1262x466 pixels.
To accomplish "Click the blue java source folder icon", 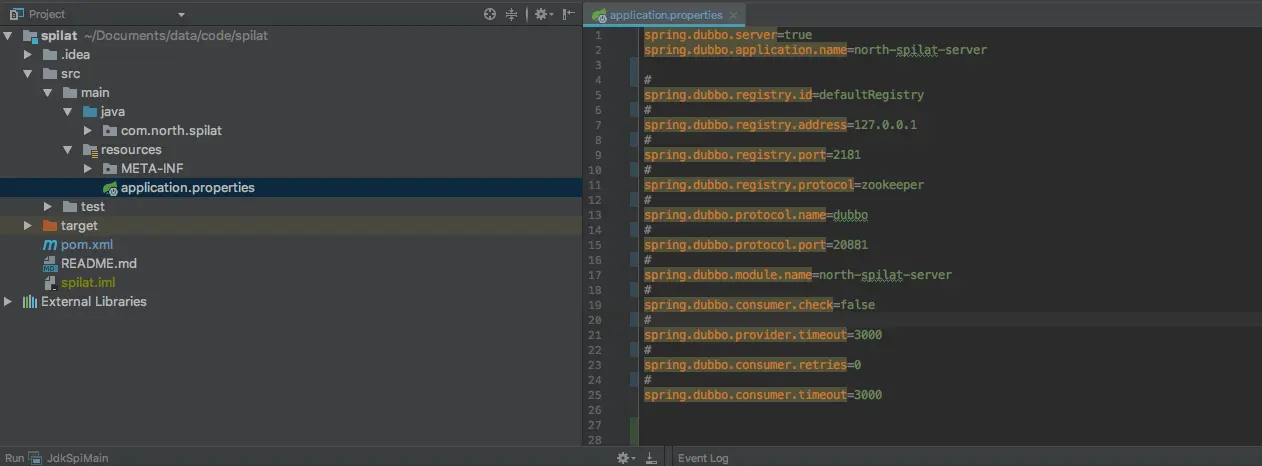I will [x=90, y=111].
